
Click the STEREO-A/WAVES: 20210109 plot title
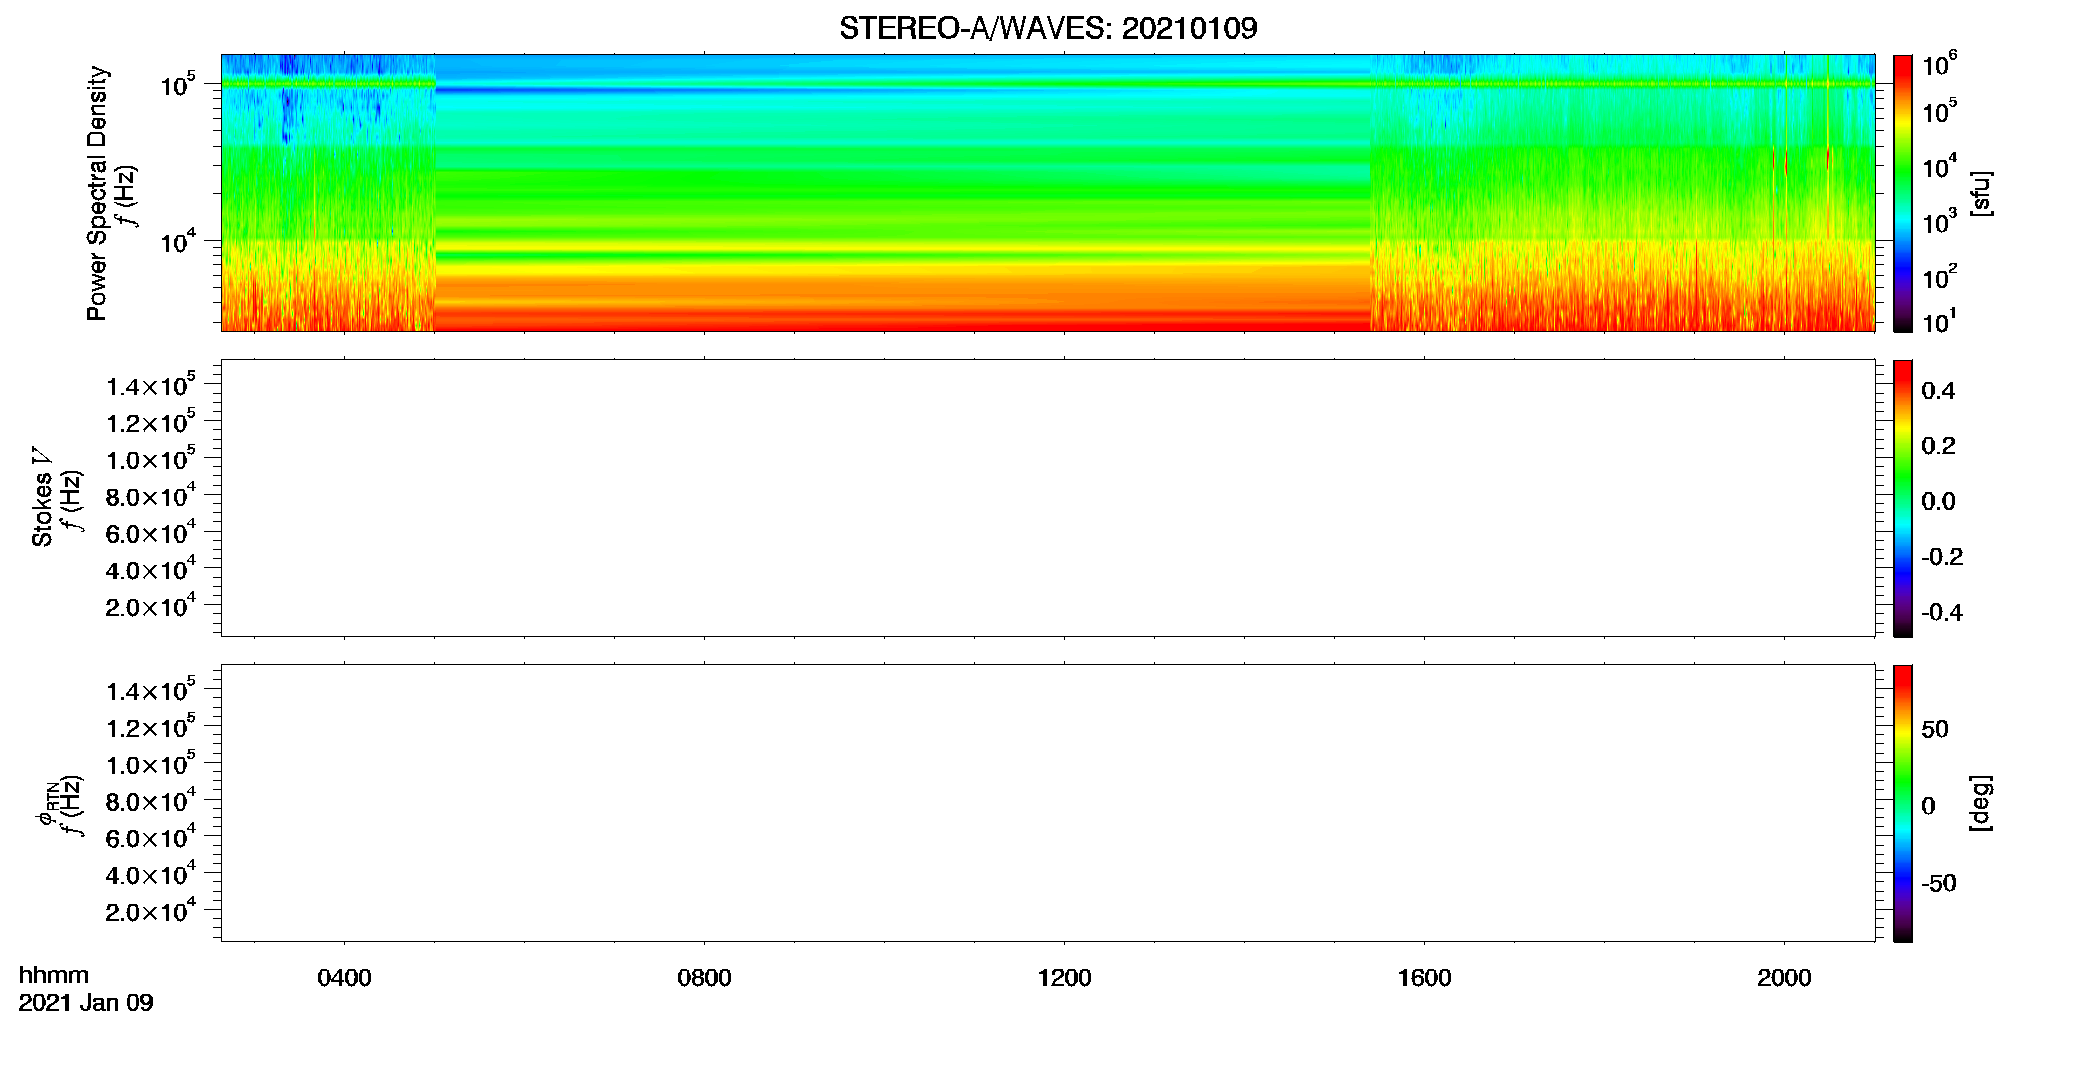click(1048, 28)
